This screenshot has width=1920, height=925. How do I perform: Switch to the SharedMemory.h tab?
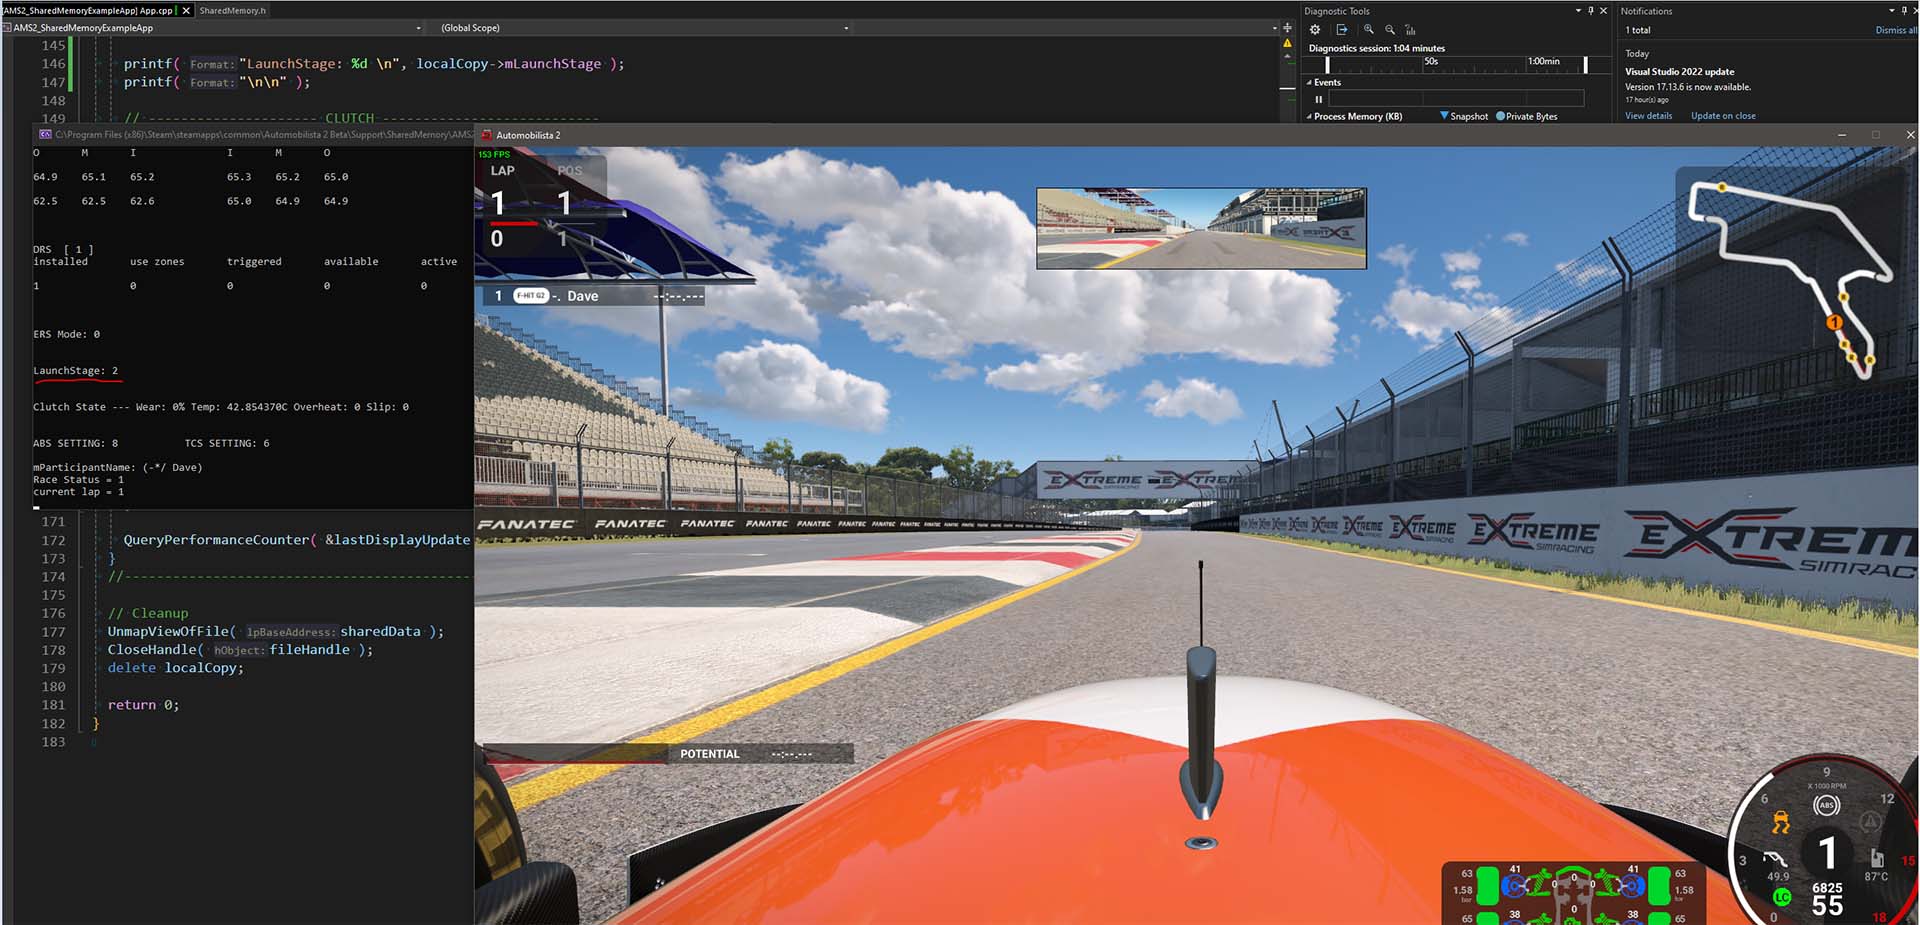[x=232, y=10]
